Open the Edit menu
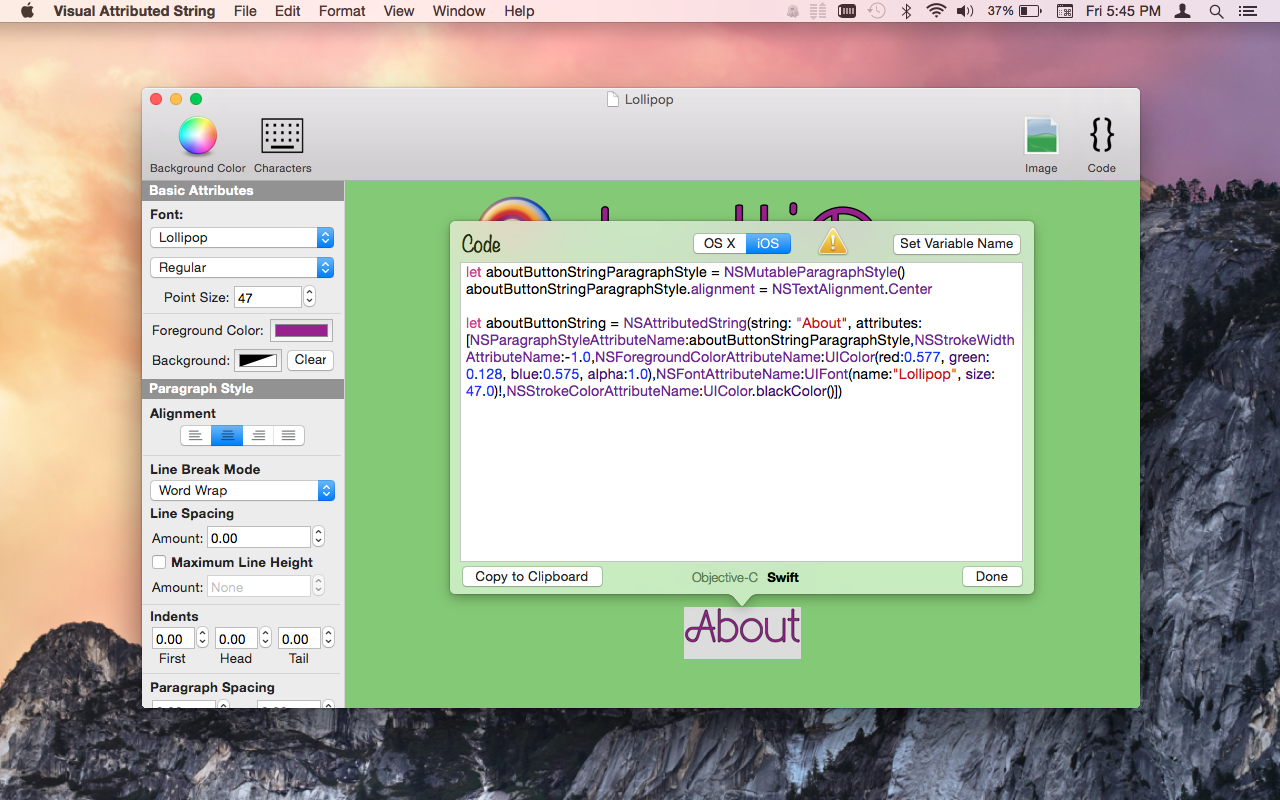Image resolution: width=1280 pixels, height=800 pixels. pos(288,11)
